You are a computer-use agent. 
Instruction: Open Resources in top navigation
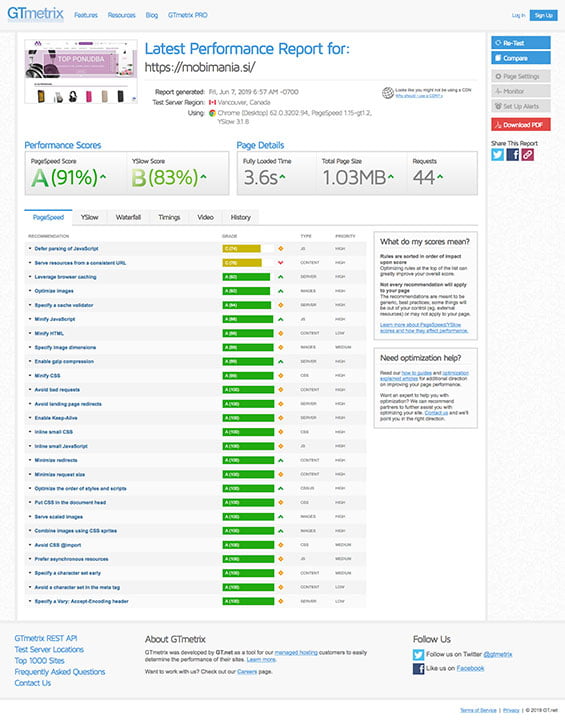121,15
